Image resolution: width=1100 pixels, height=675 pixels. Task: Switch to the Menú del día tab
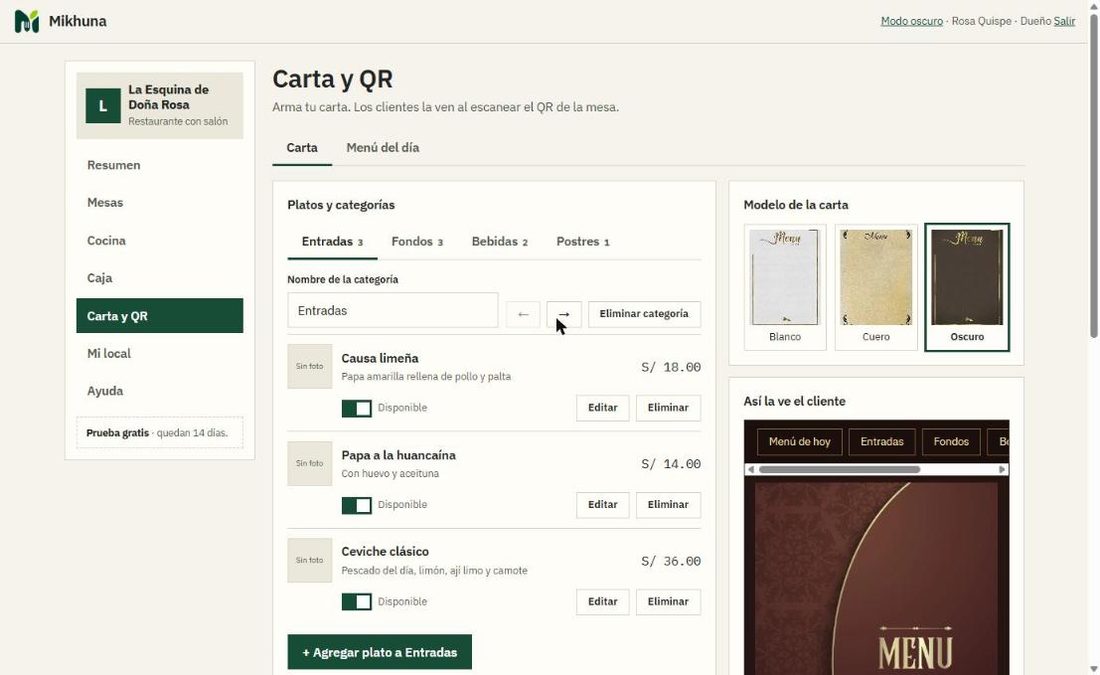[x=382, y=148]
